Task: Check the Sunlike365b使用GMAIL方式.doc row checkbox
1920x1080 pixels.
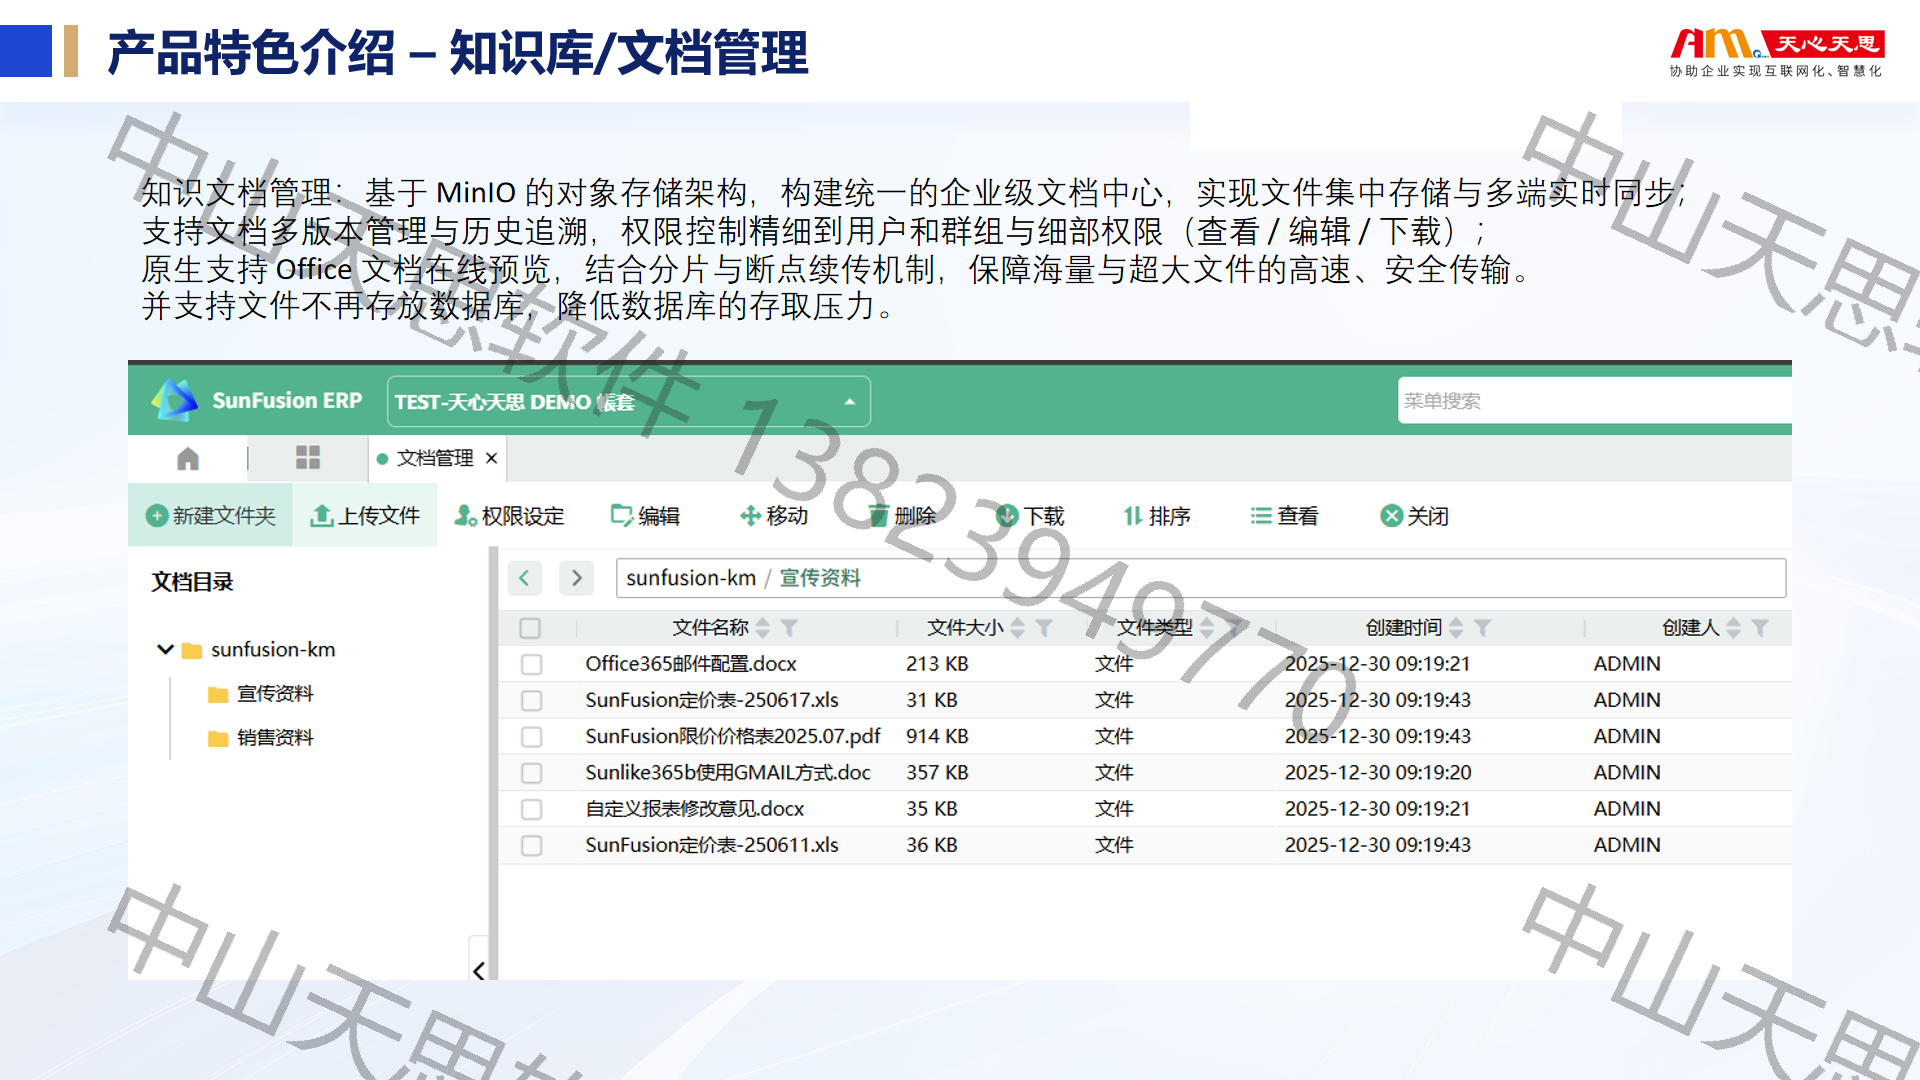Action: coord(532,773)
